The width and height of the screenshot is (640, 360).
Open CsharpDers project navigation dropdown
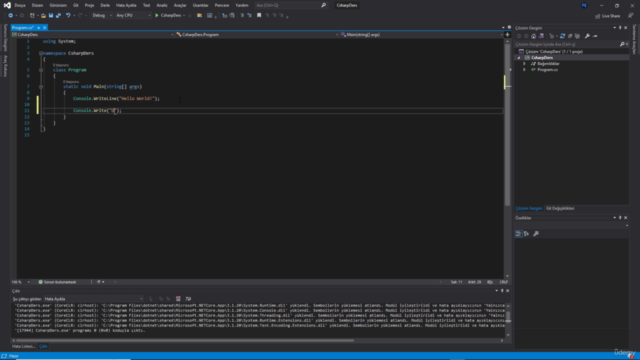(93, 35)
